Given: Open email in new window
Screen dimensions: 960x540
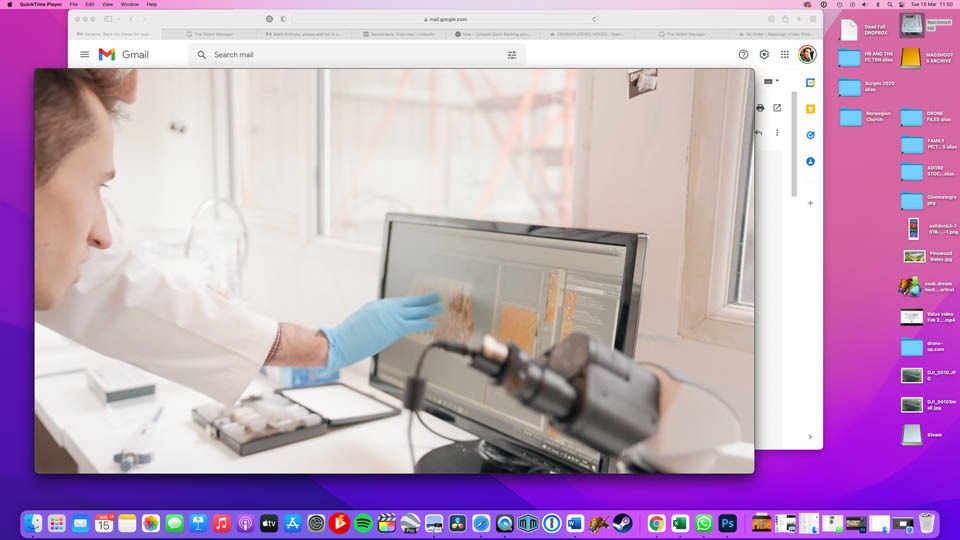Looking at the screenshot, I should tap(777, 108).
